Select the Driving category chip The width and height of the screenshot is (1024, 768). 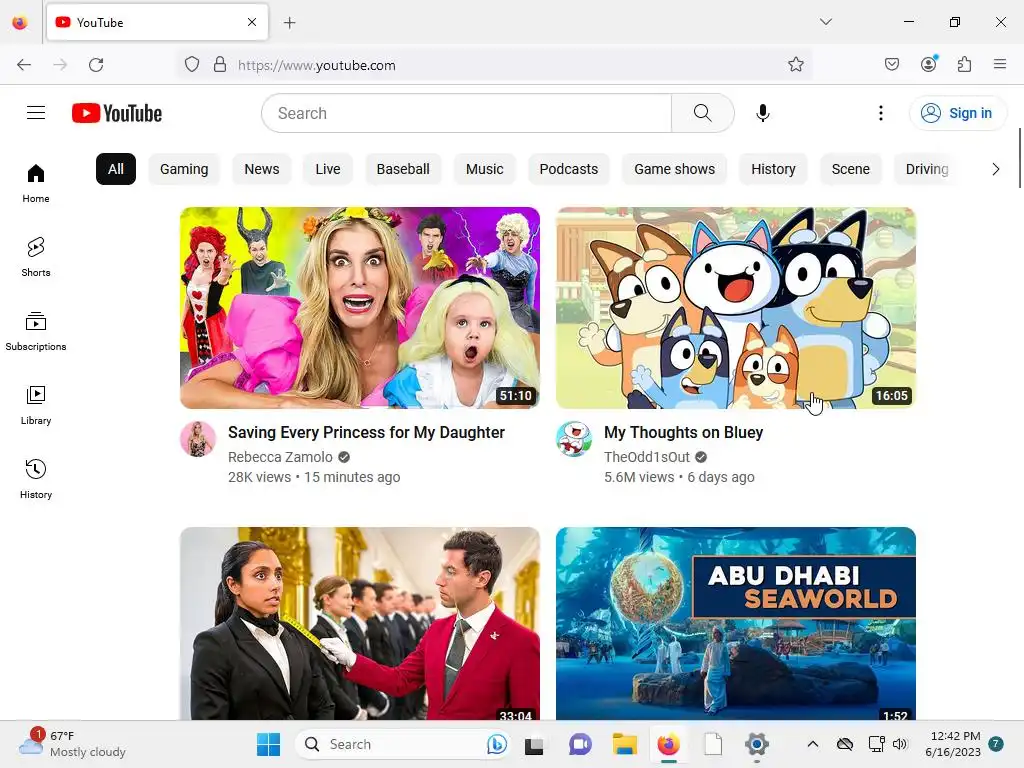tap(927, 169)
